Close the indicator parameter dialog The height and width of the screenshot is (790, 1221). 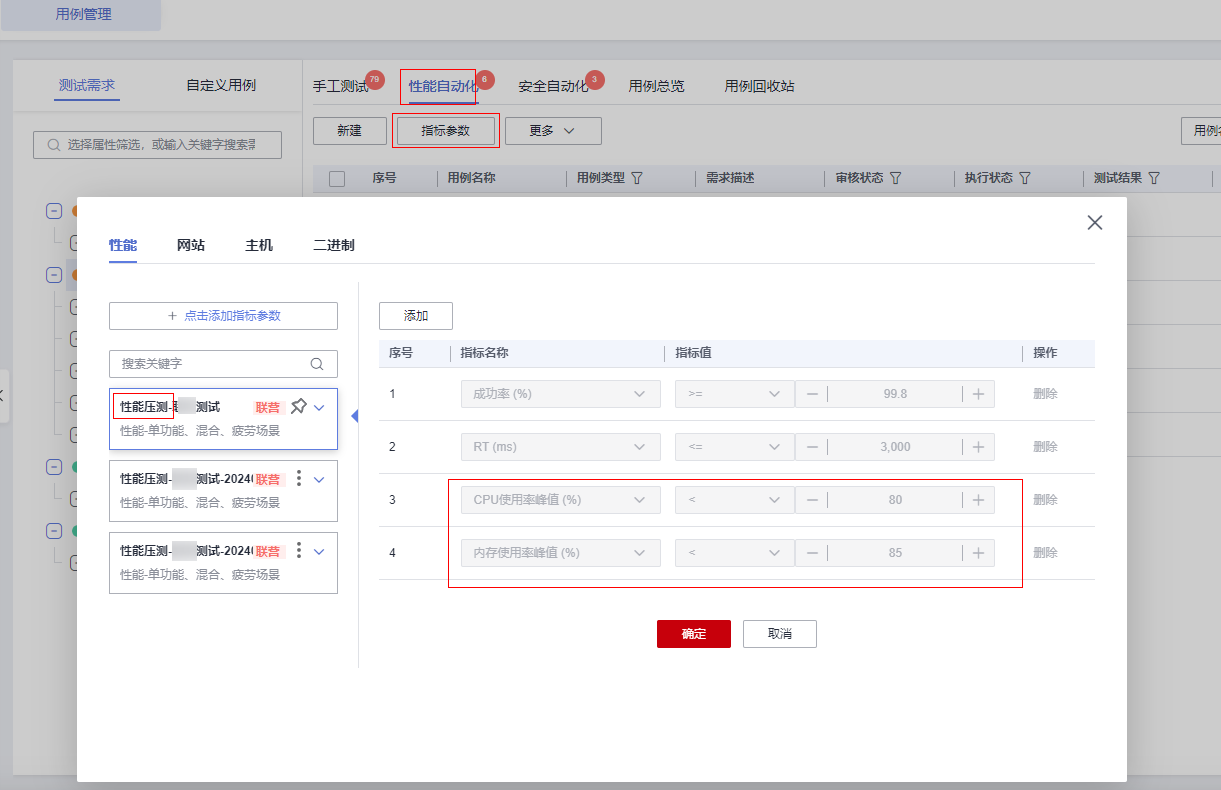pyautogui.click(x=1095, y=223)
